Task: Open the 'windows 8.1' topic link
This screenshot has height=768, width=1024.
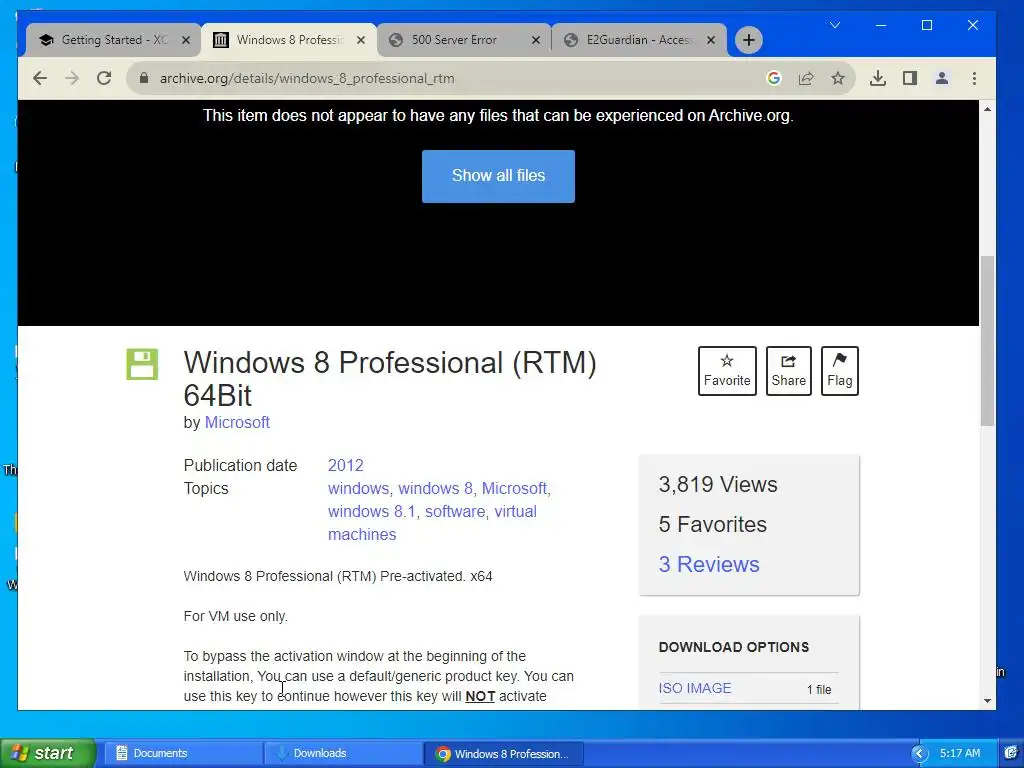Action: (372, 511)
